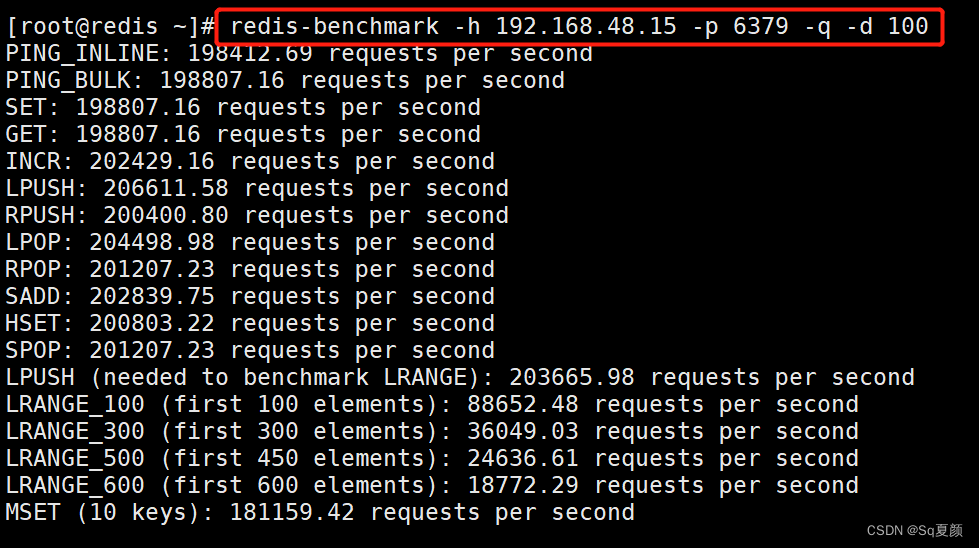
Task: Click the RPUSH 200400.80 result line
Action: (257, 215)
